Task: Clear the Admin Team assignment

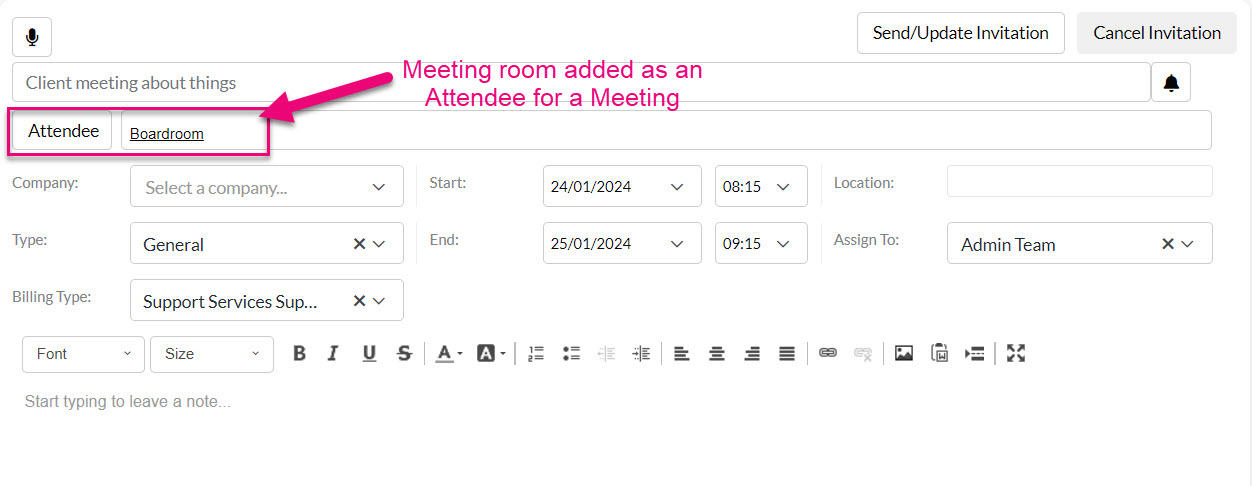Action: coord(1167,244)
